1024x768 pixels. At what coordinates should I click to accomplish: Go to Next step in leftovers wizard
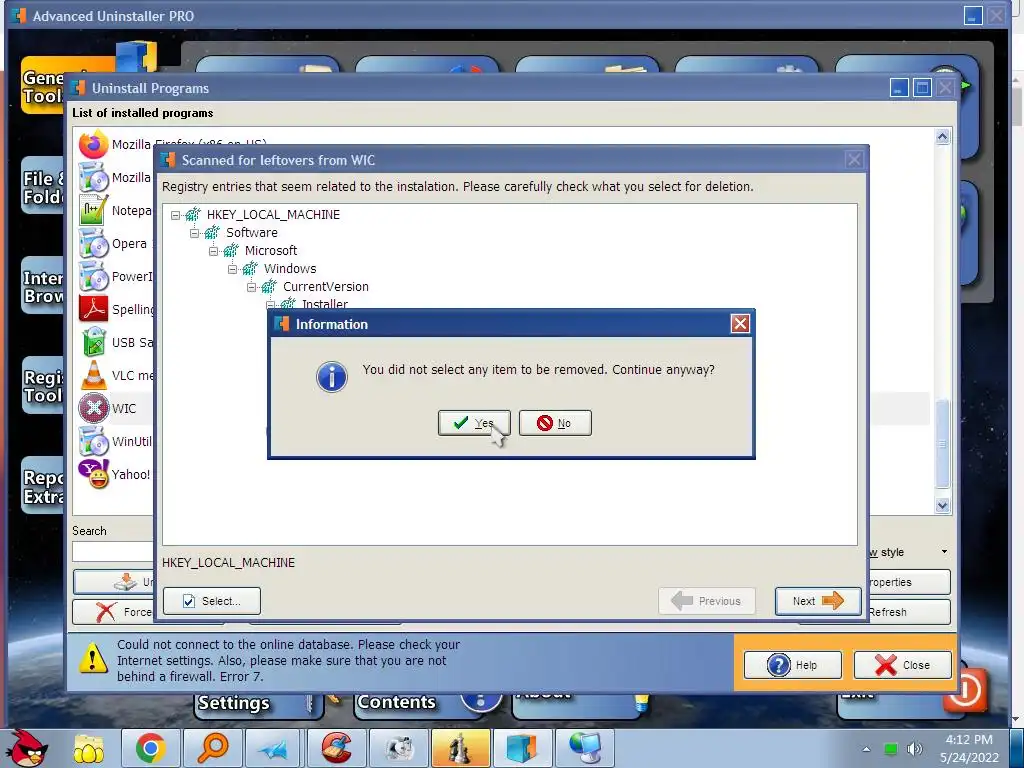pos(818,601)
